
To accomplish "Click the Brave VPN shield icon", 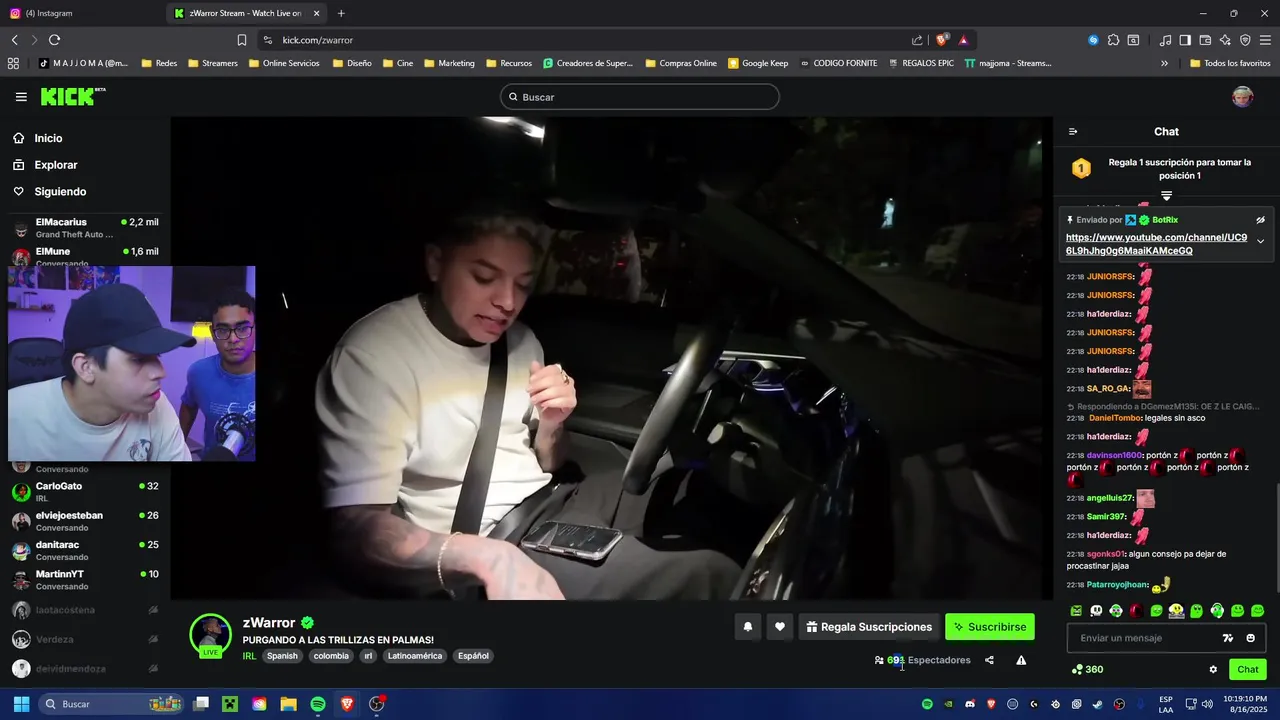I will tap(1245, 40).
